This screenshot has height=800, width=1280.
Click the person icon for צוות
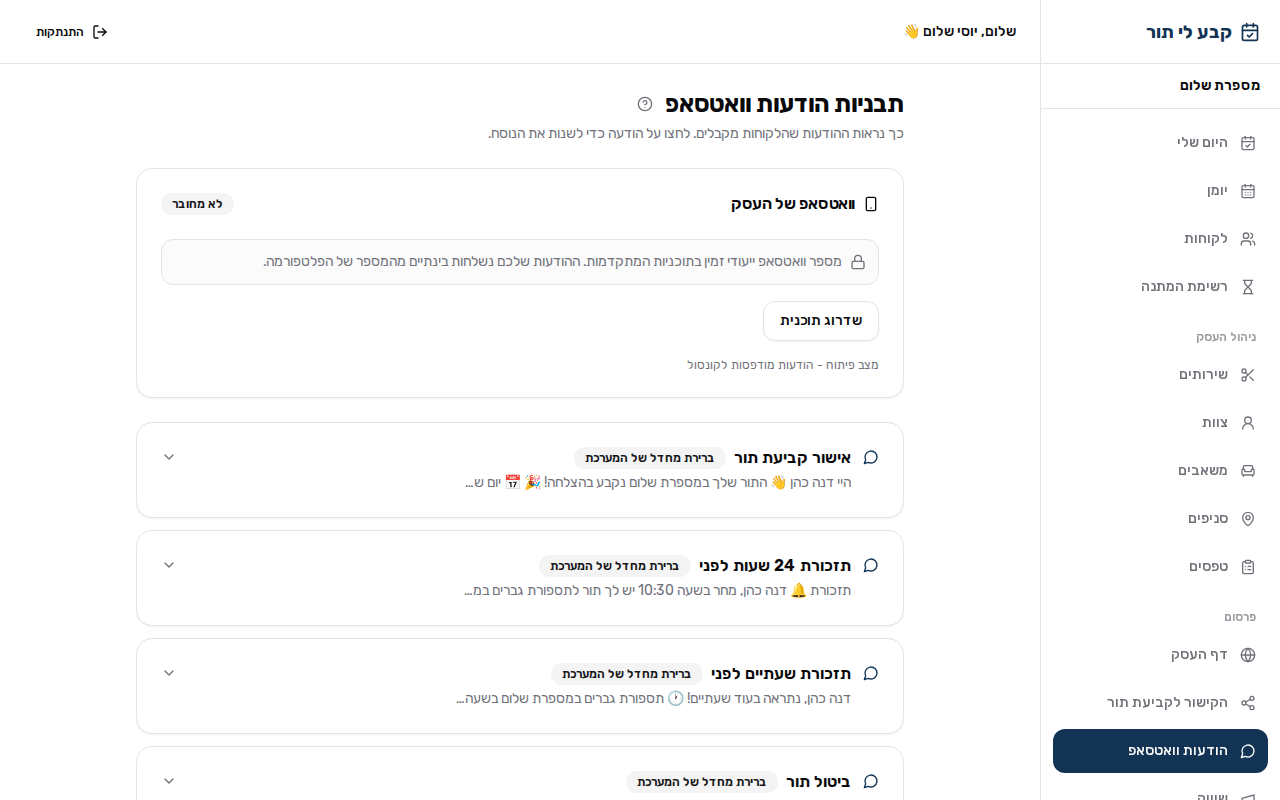tap(1248, 423)
